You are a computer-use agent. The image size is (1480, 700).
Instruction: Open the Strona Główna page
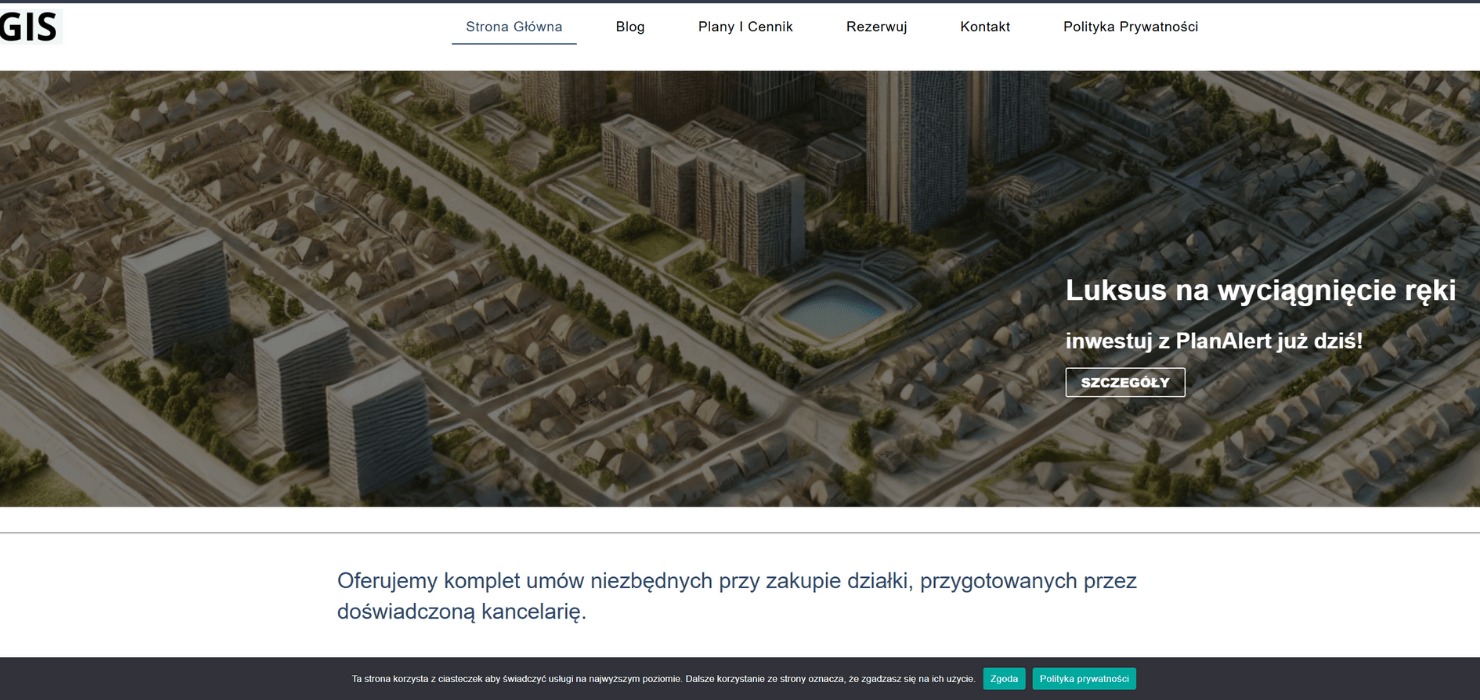click(513, 26)
